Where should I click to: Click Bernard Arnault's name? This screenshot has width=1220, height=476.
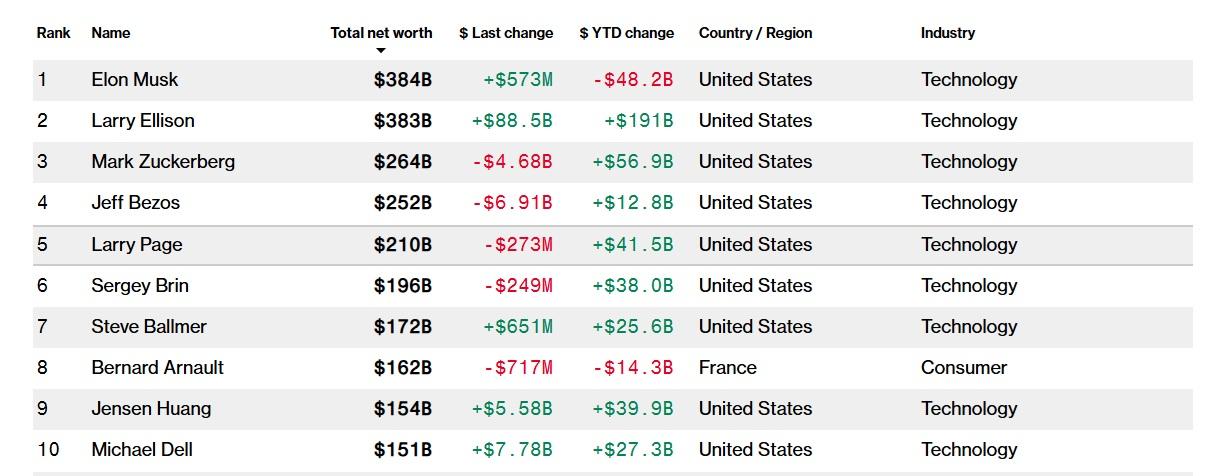[157, 368]
